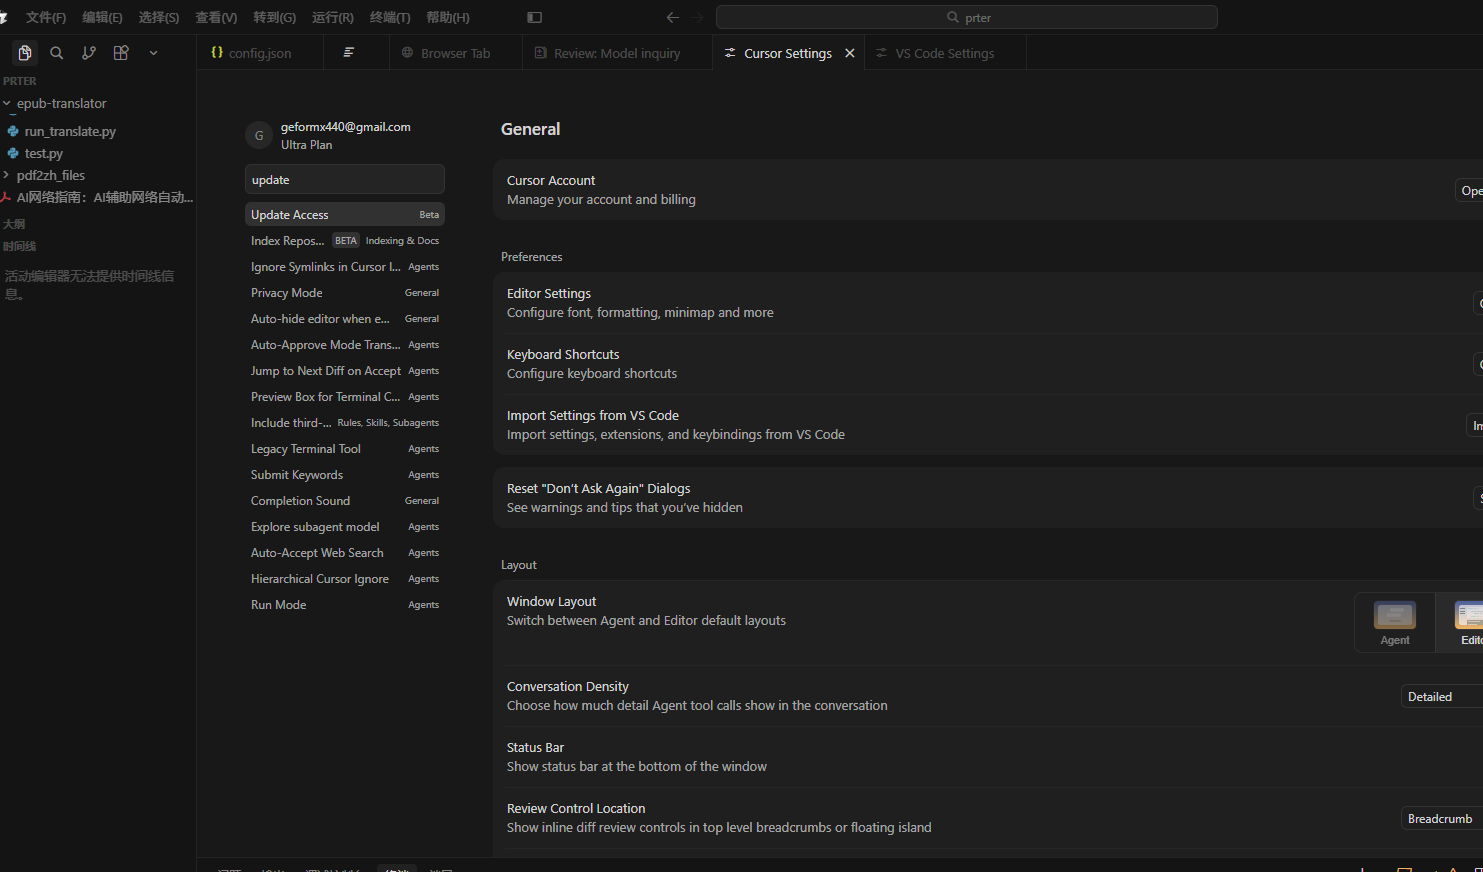Click the prter command search box

coord(967,17)
